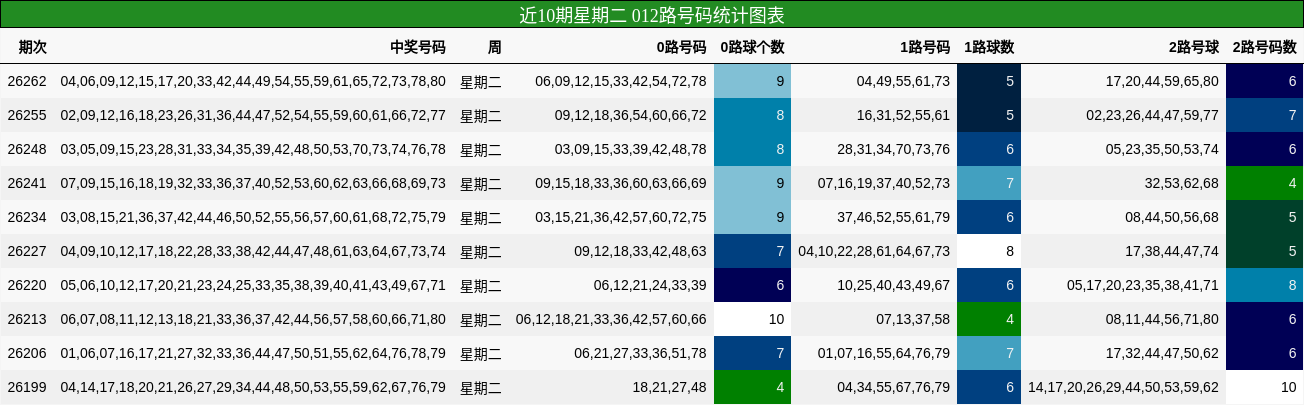The width and height of the screenshot is (1304, 405).
Task: Select issue number 26199
Action: (27, 387)
